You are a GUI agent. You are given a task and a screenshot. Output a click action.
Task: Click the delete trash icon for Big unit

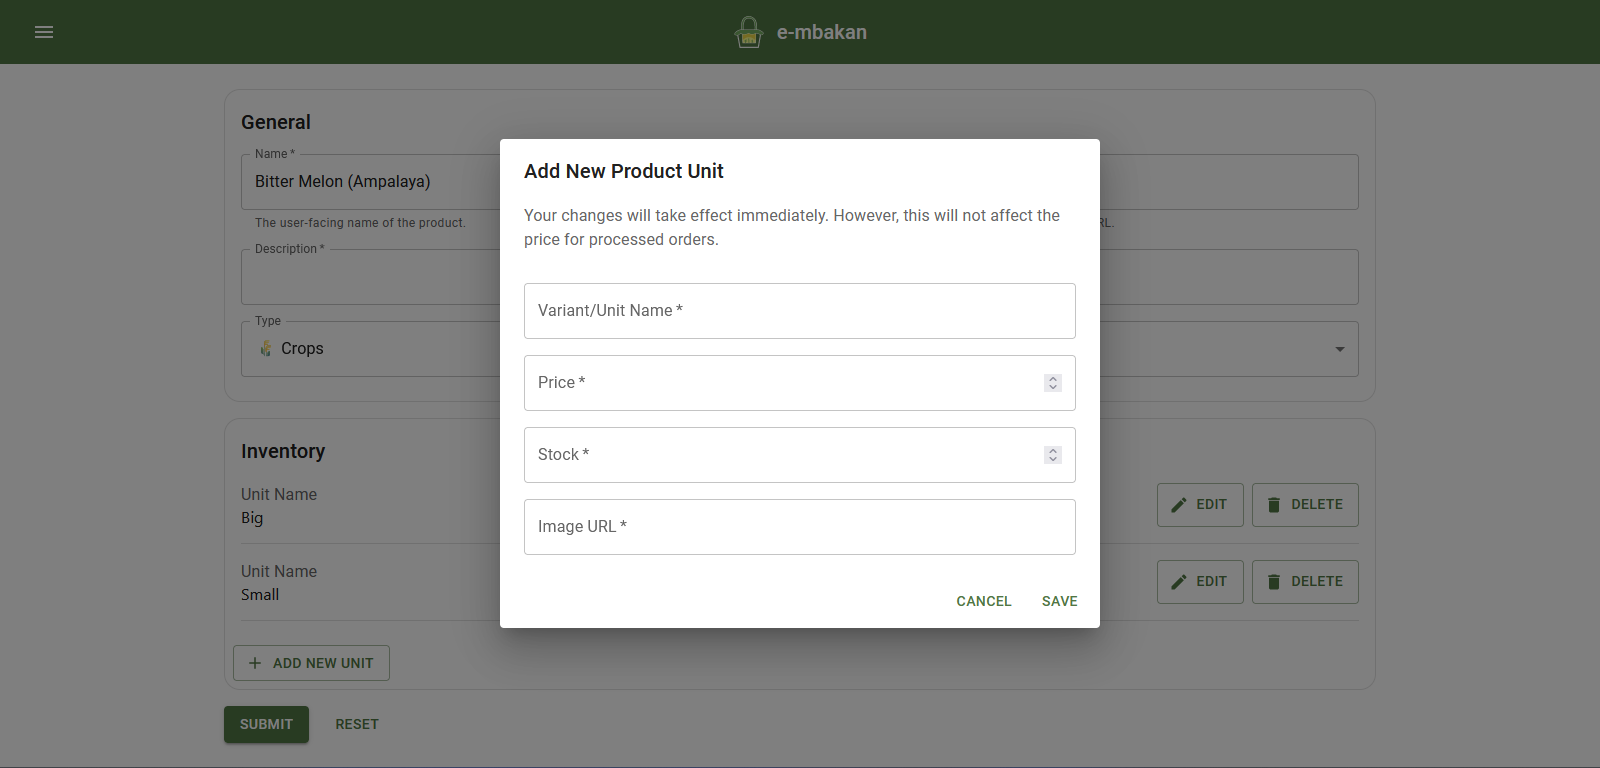coord(1274,504)
